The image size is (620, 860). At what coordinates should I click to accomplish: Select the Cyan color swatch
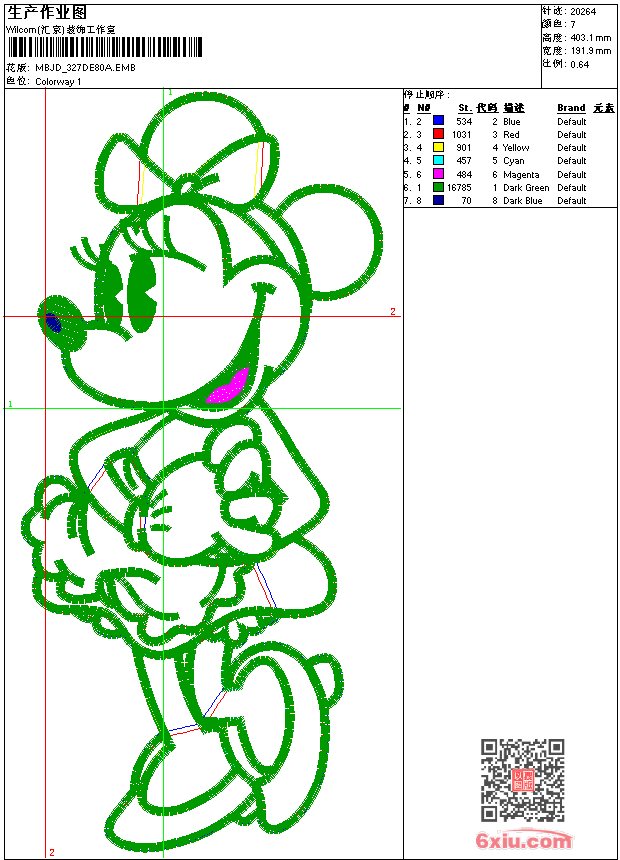point(438,160)
